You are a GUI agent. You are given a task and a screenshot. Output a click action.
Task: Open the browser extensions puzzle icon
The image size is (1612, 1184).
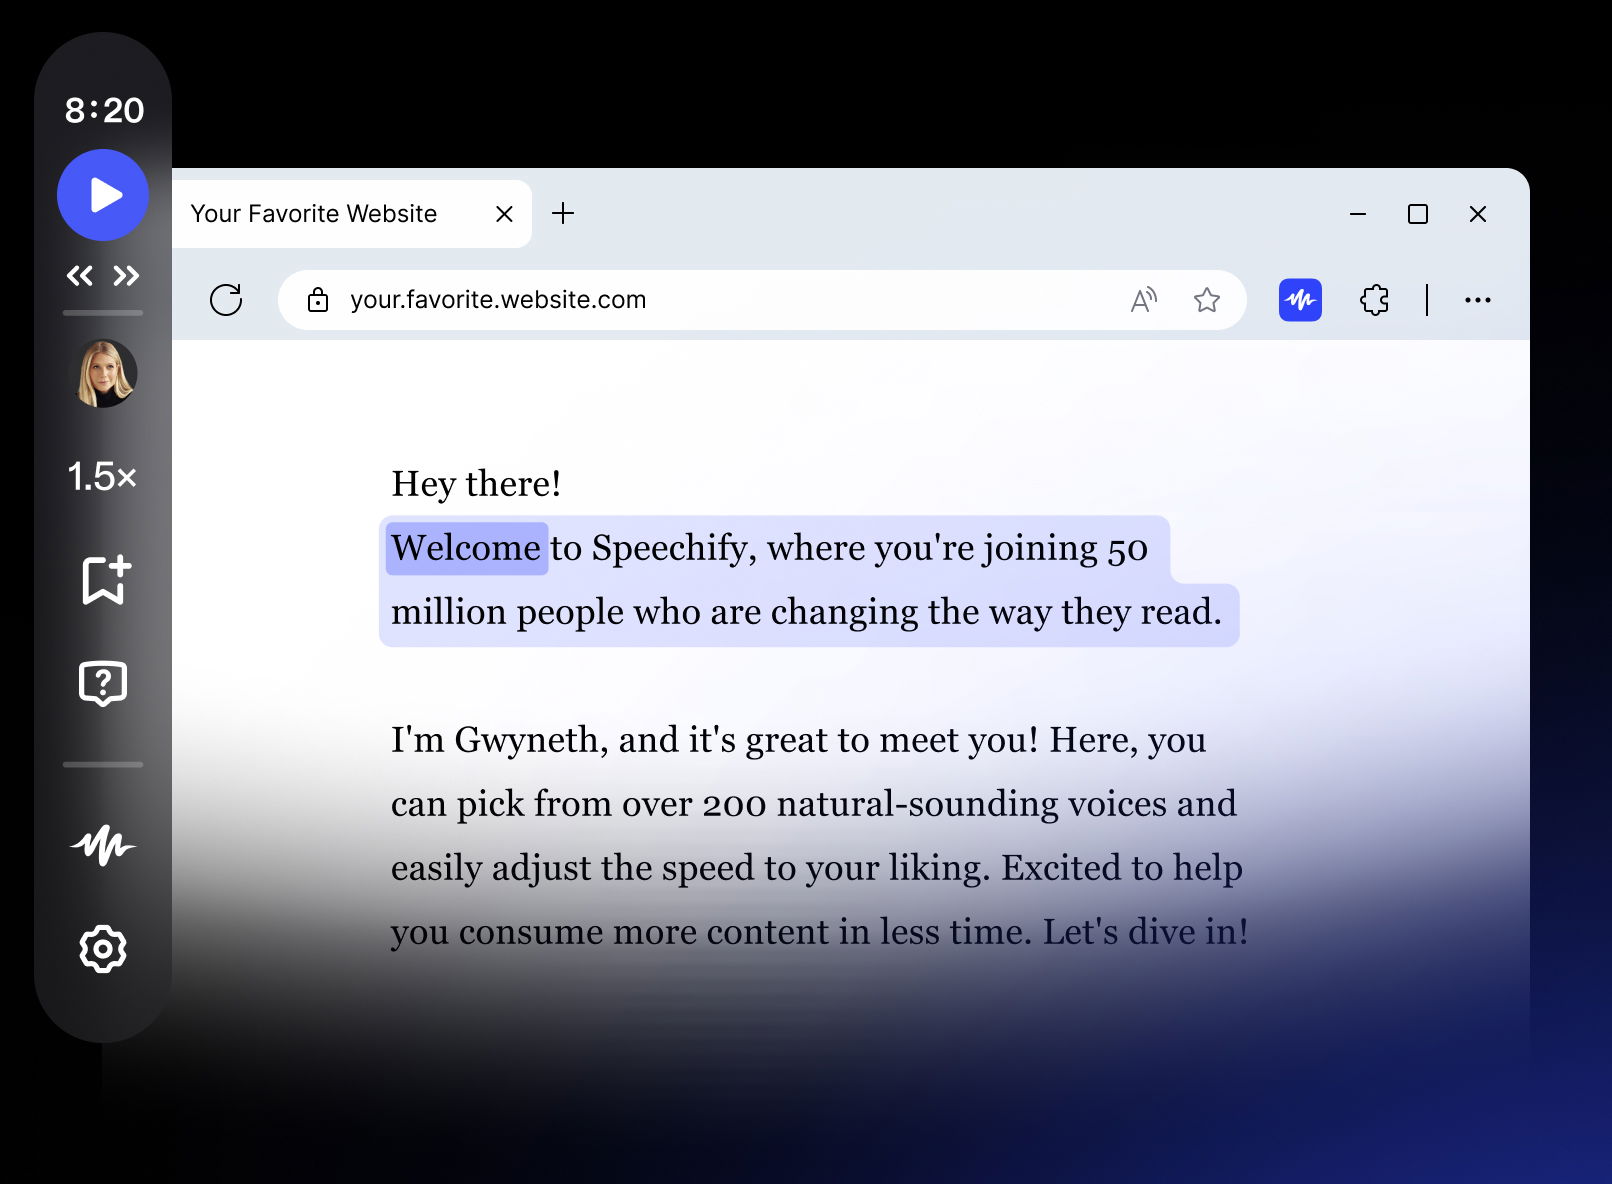1373,299
